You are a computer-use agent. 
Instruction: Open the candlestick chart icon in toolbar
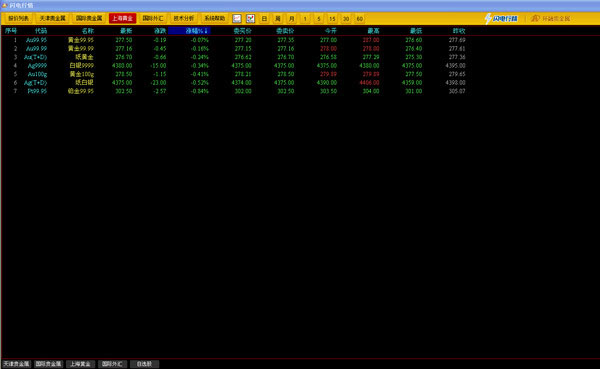251,18
